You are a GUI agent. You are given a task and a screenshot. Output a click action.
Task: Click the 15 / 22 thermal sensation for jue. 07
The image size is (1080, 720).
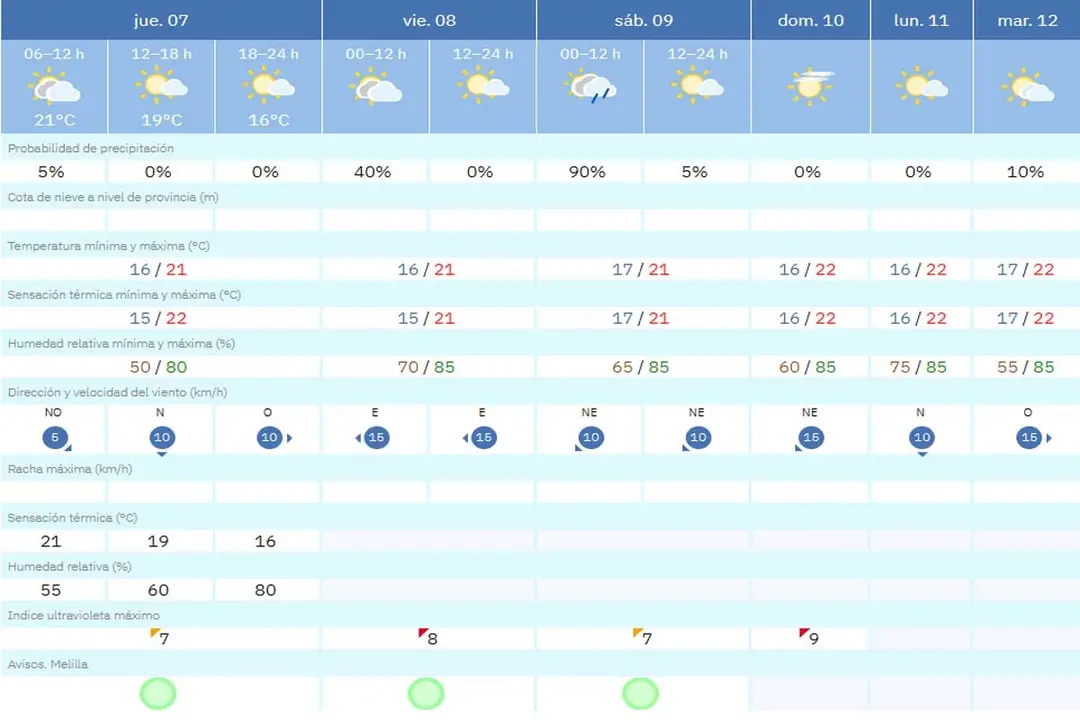click(x=158, y=318)
